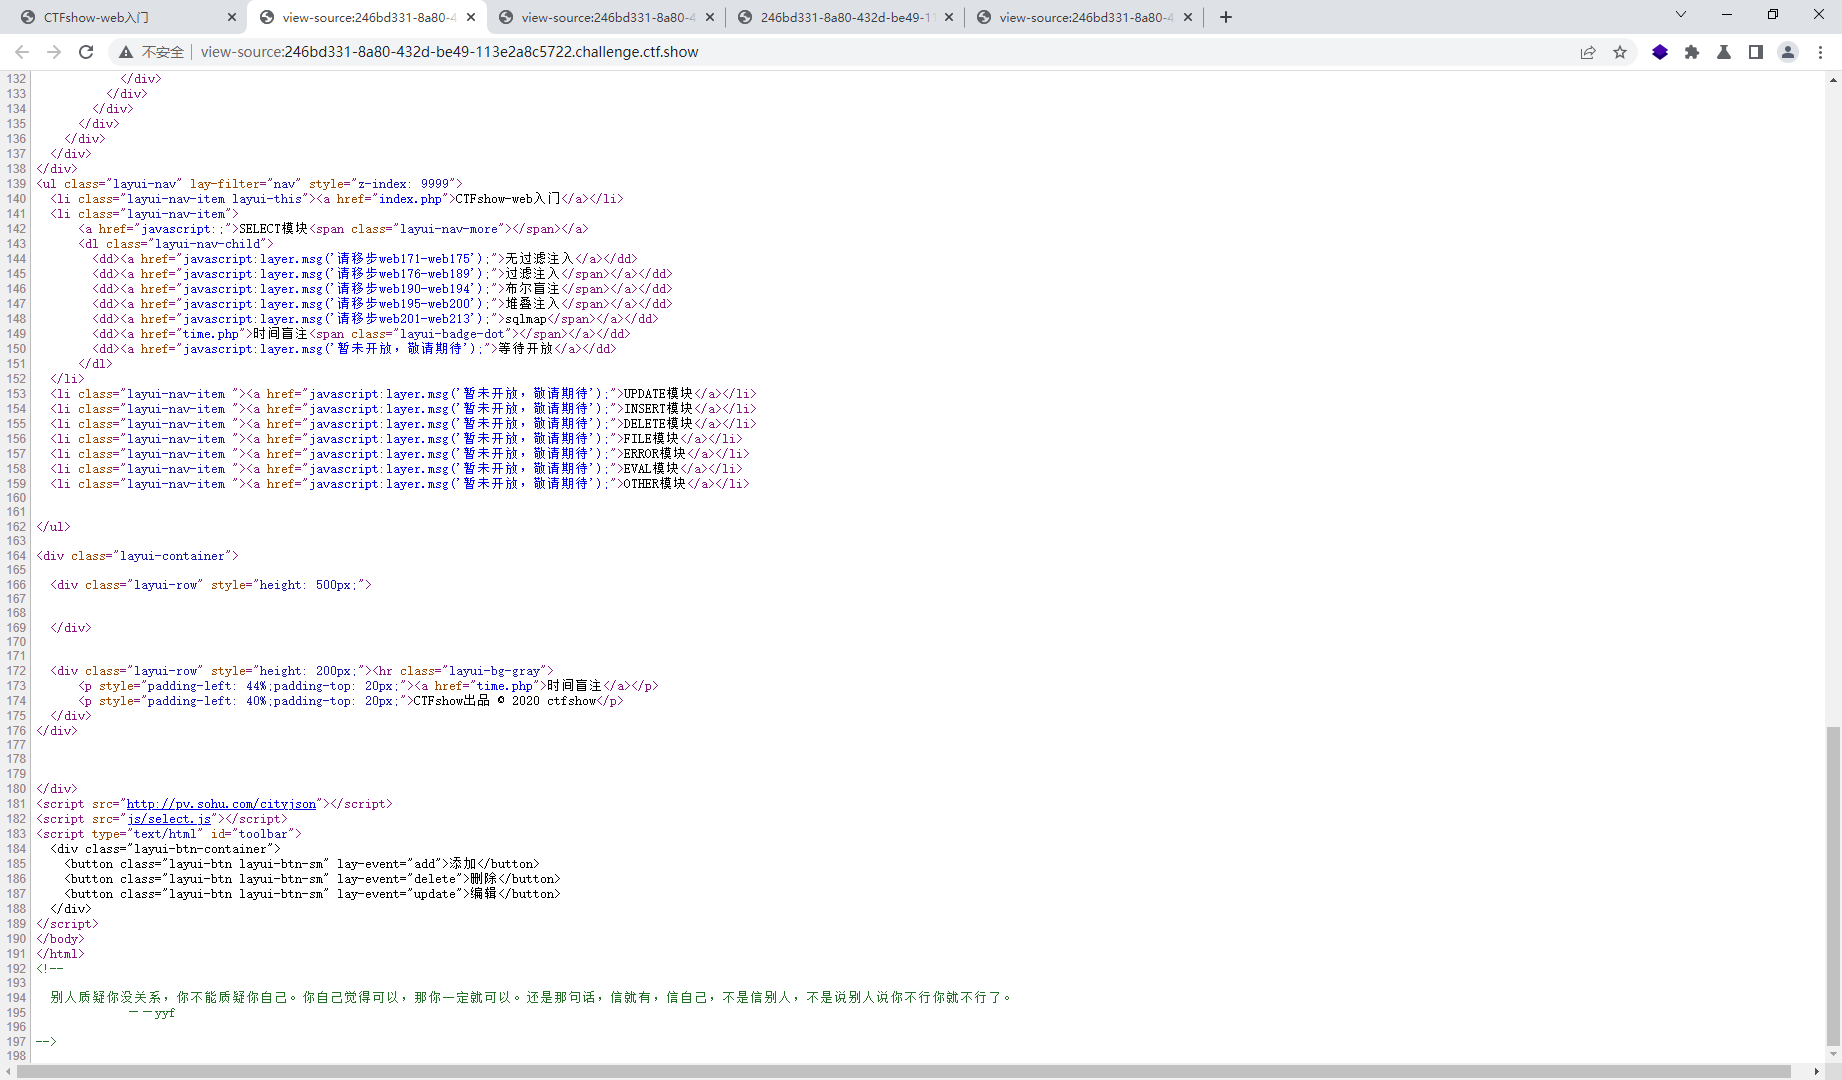Bookmark this page with the star

[1620, 52]
